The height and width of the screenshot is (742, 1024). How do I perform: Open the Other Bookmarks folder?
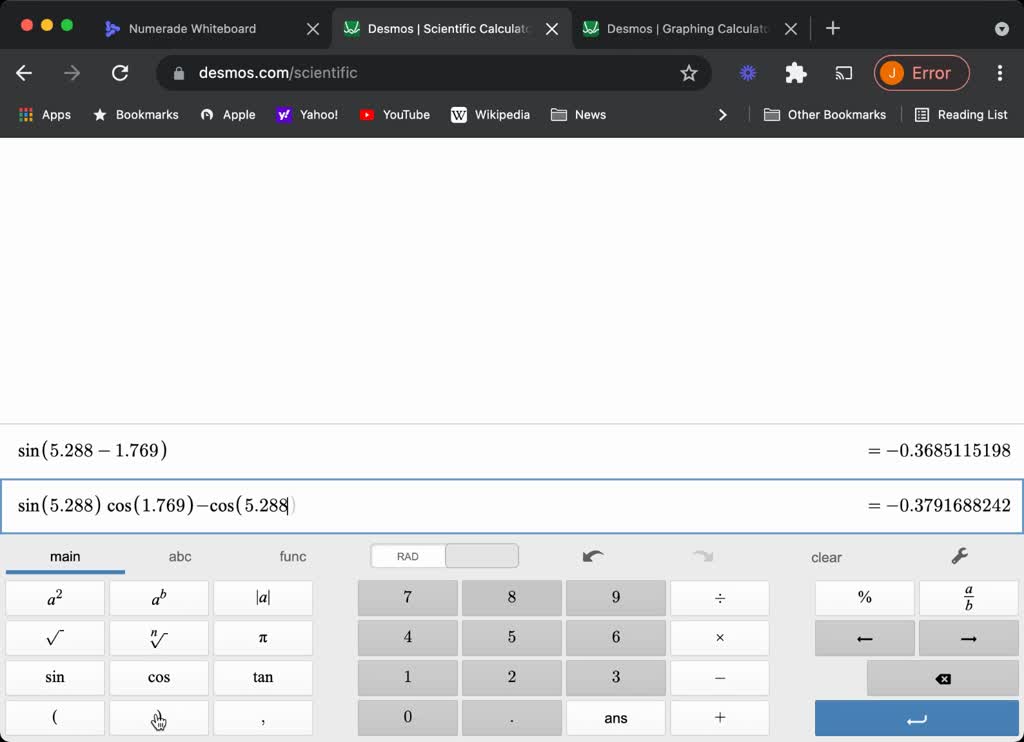click(x=825, y=115)
